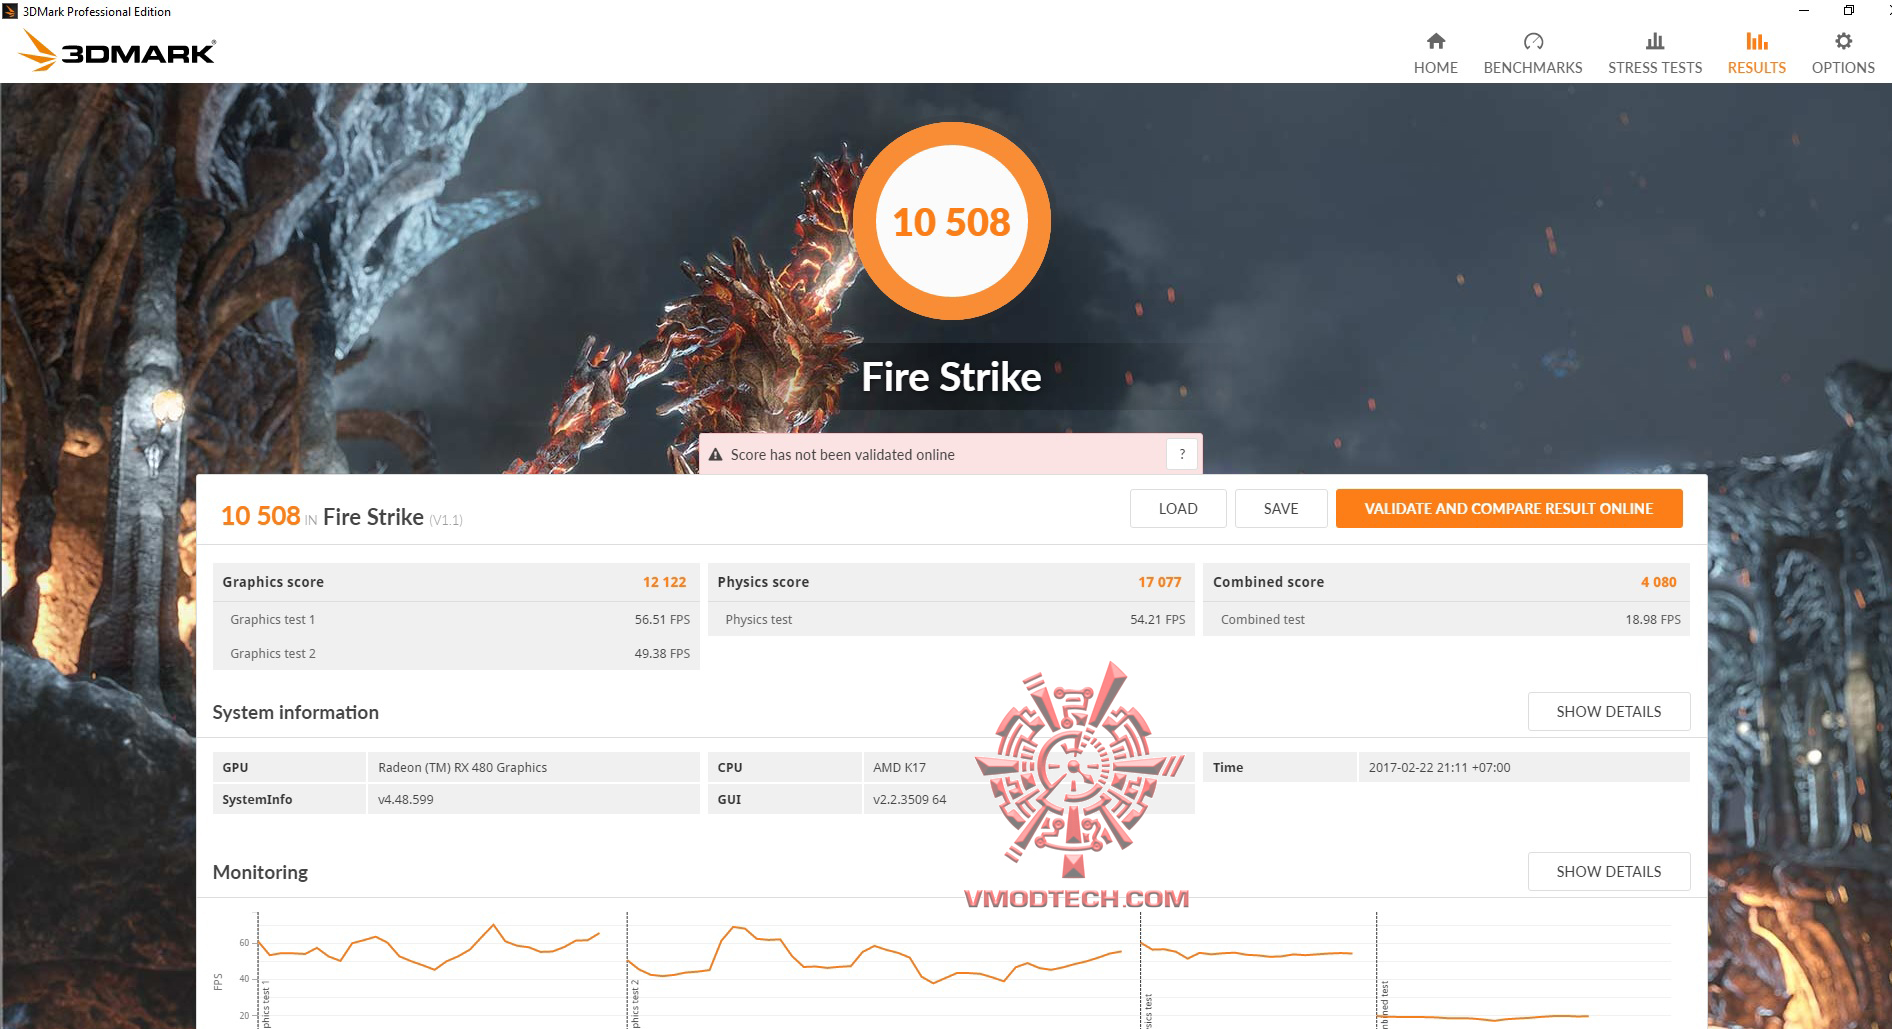Click the Combined score label
This screenshot has height=1029, width=1892.
click(x=1268, y=582)
